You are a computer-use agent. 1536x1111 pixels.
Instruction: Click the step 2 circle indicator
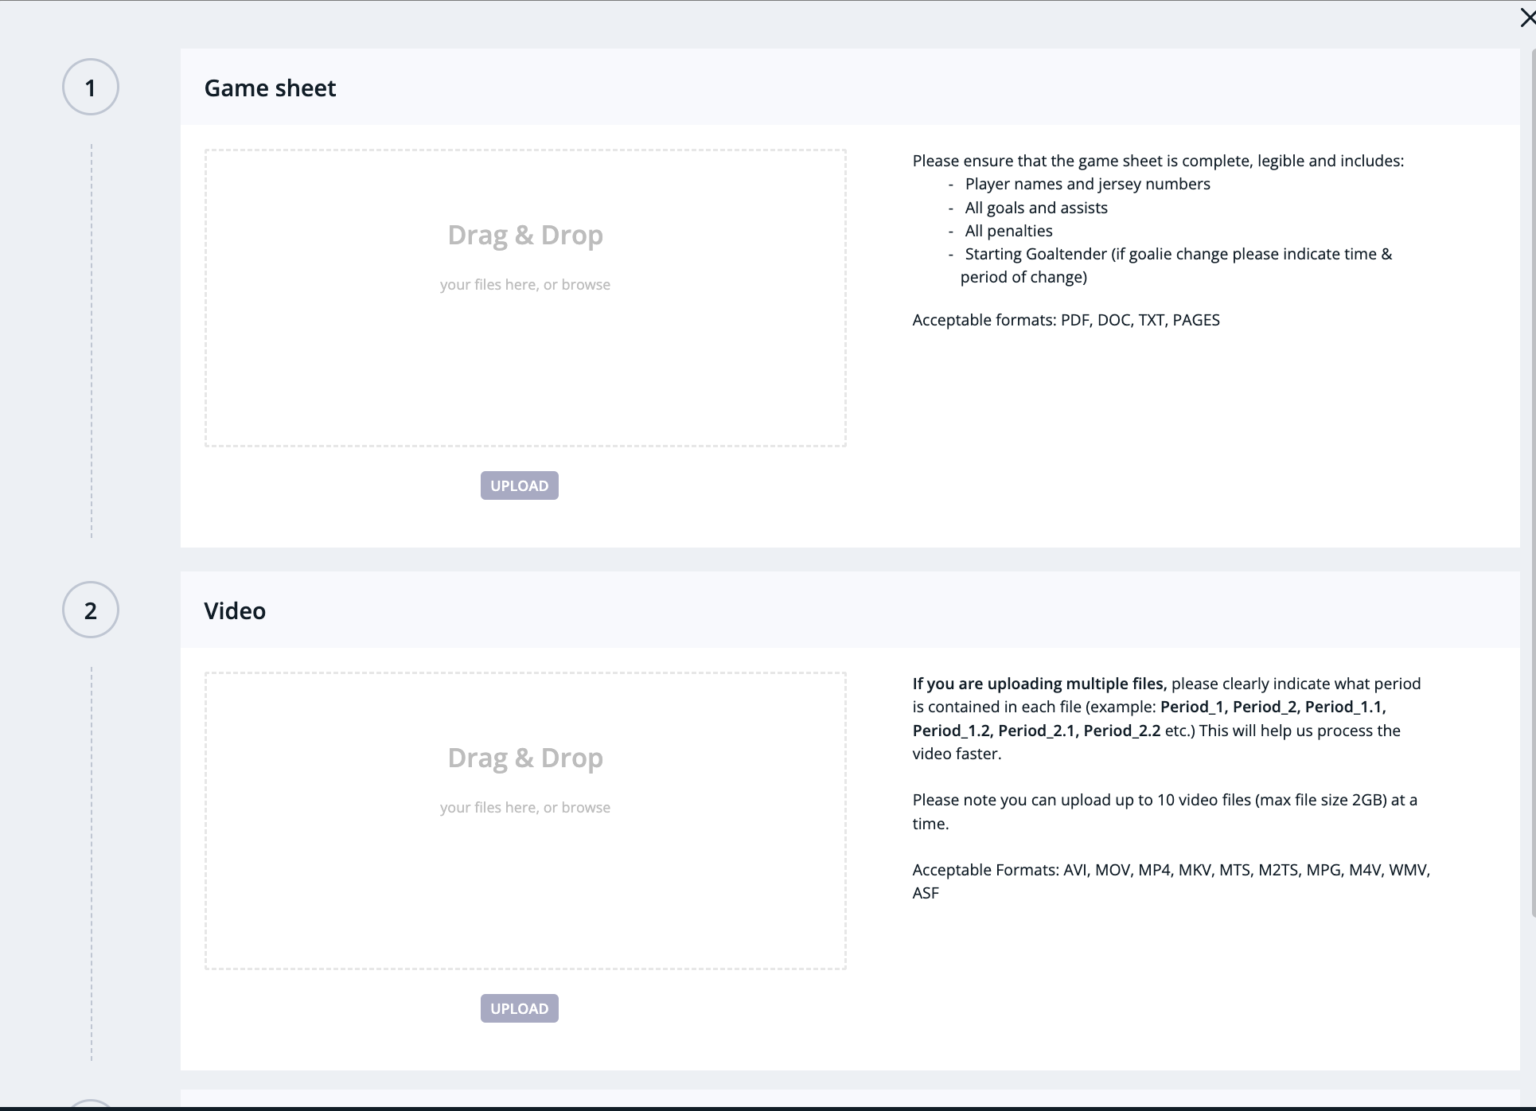tap(90, 611)
